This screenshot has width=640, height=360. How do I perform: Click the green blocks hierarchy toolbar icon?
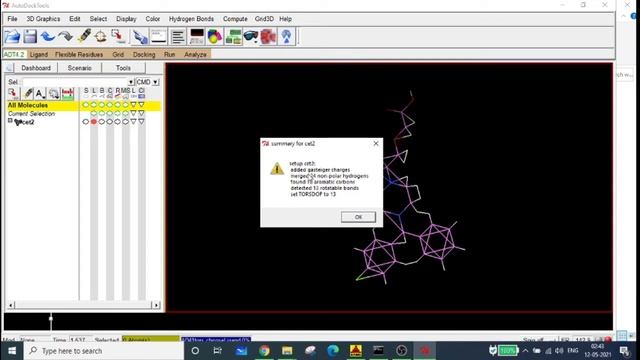tap(233, 37)
